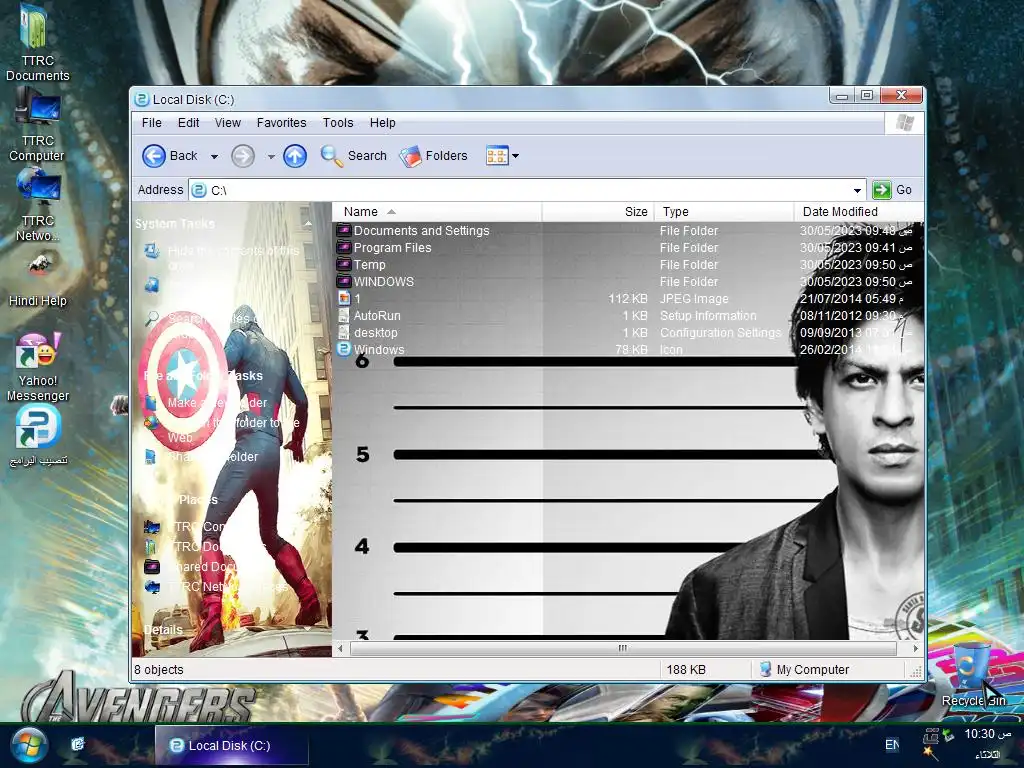Screen dimensions: 1024x768
Task: Open the View menu
Action: point(228,123)
